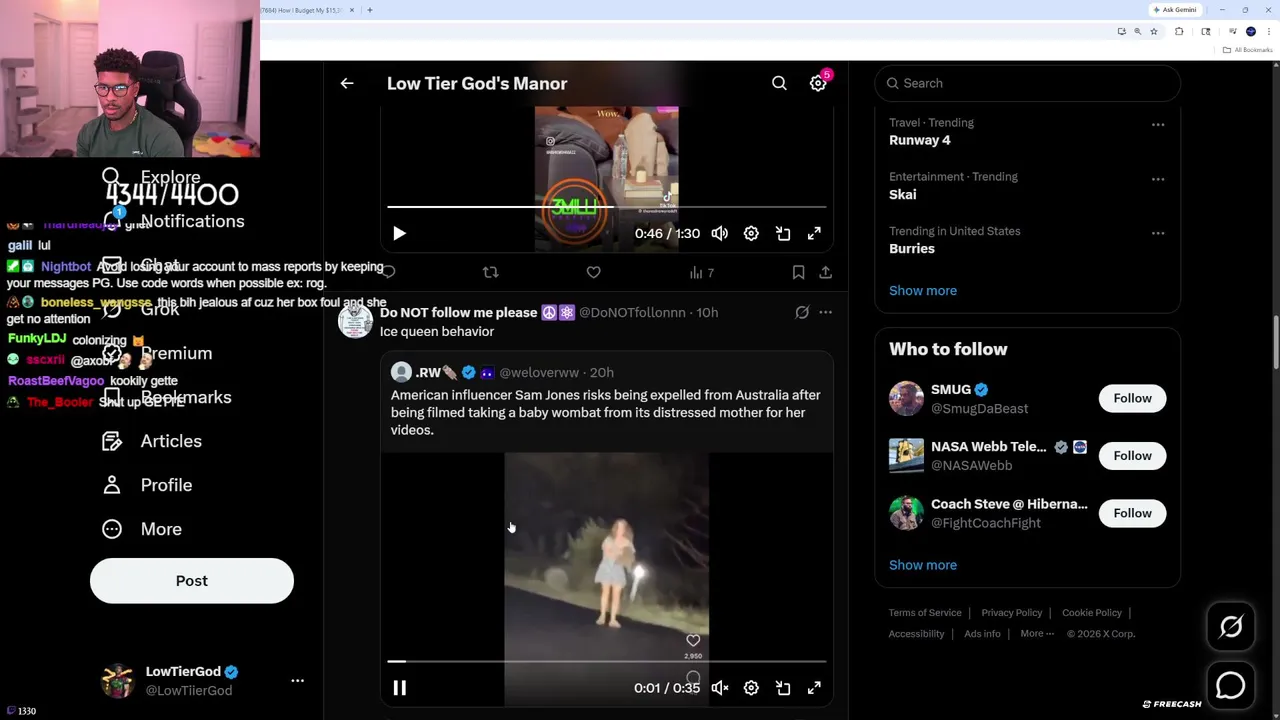
Task: Show more accounts to follow
Action: (x=923, y=565)
